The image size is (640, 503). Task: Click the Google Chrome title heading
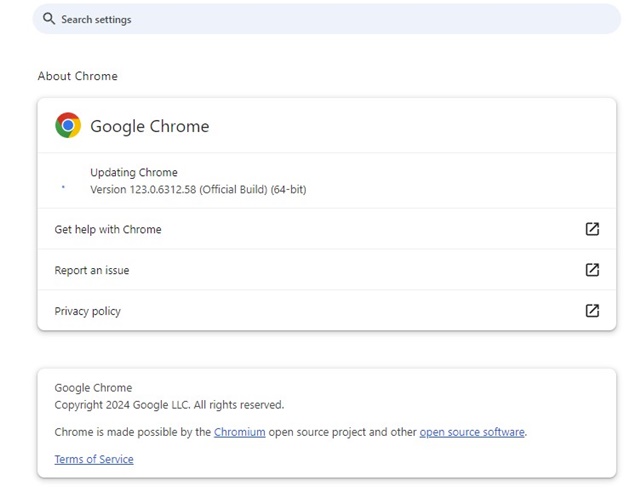tap(149, 126)
